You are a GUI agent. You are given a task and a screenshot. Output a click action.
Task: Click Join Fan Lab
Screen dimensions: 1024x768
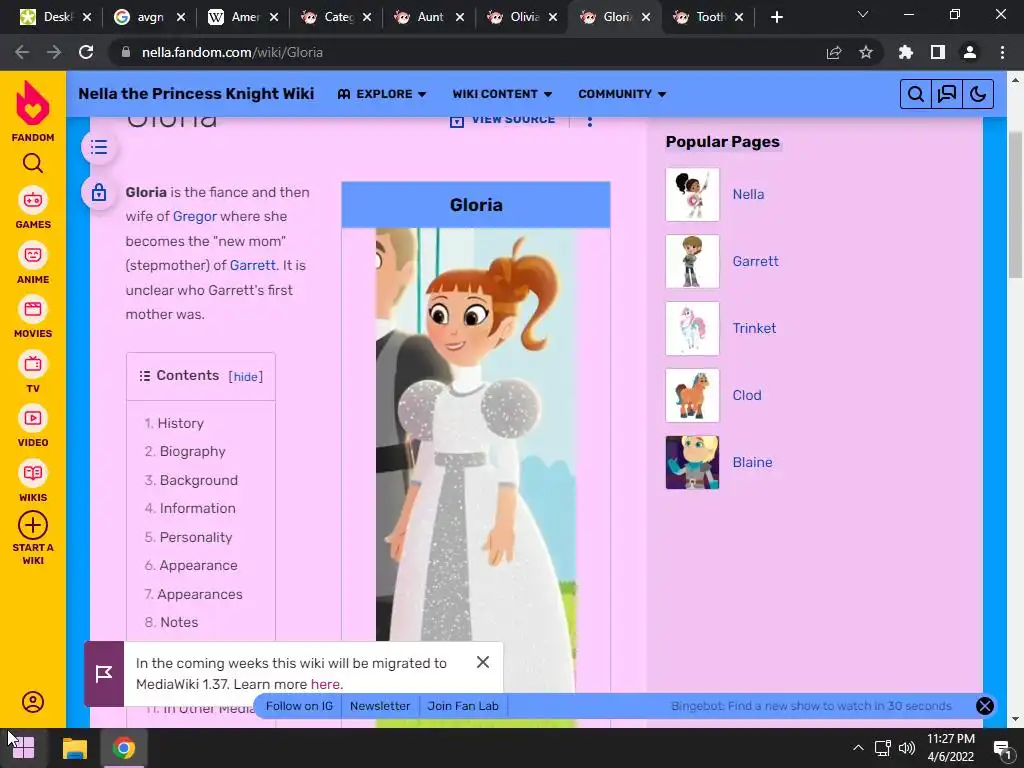pos(463,706)
